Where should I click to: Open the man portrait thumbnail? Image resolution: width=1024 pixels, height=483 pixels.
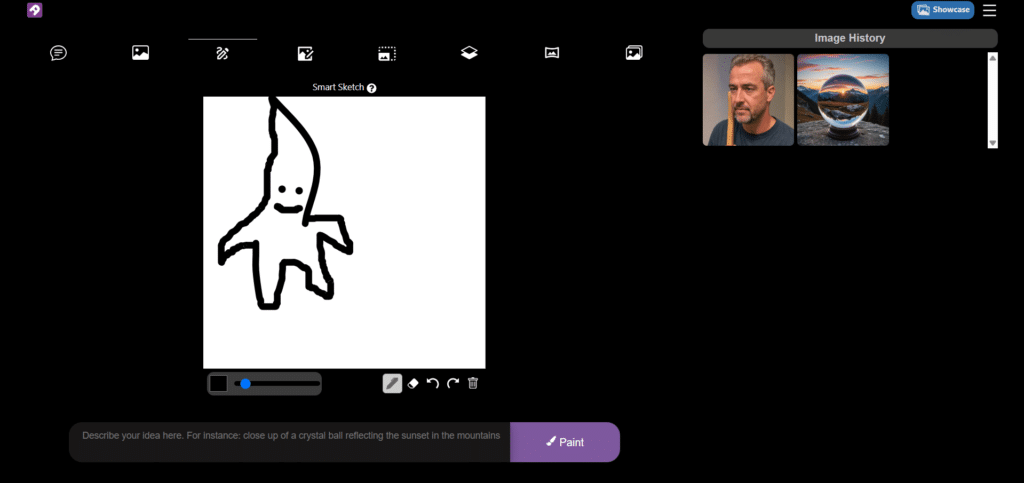tap(748, 100)
